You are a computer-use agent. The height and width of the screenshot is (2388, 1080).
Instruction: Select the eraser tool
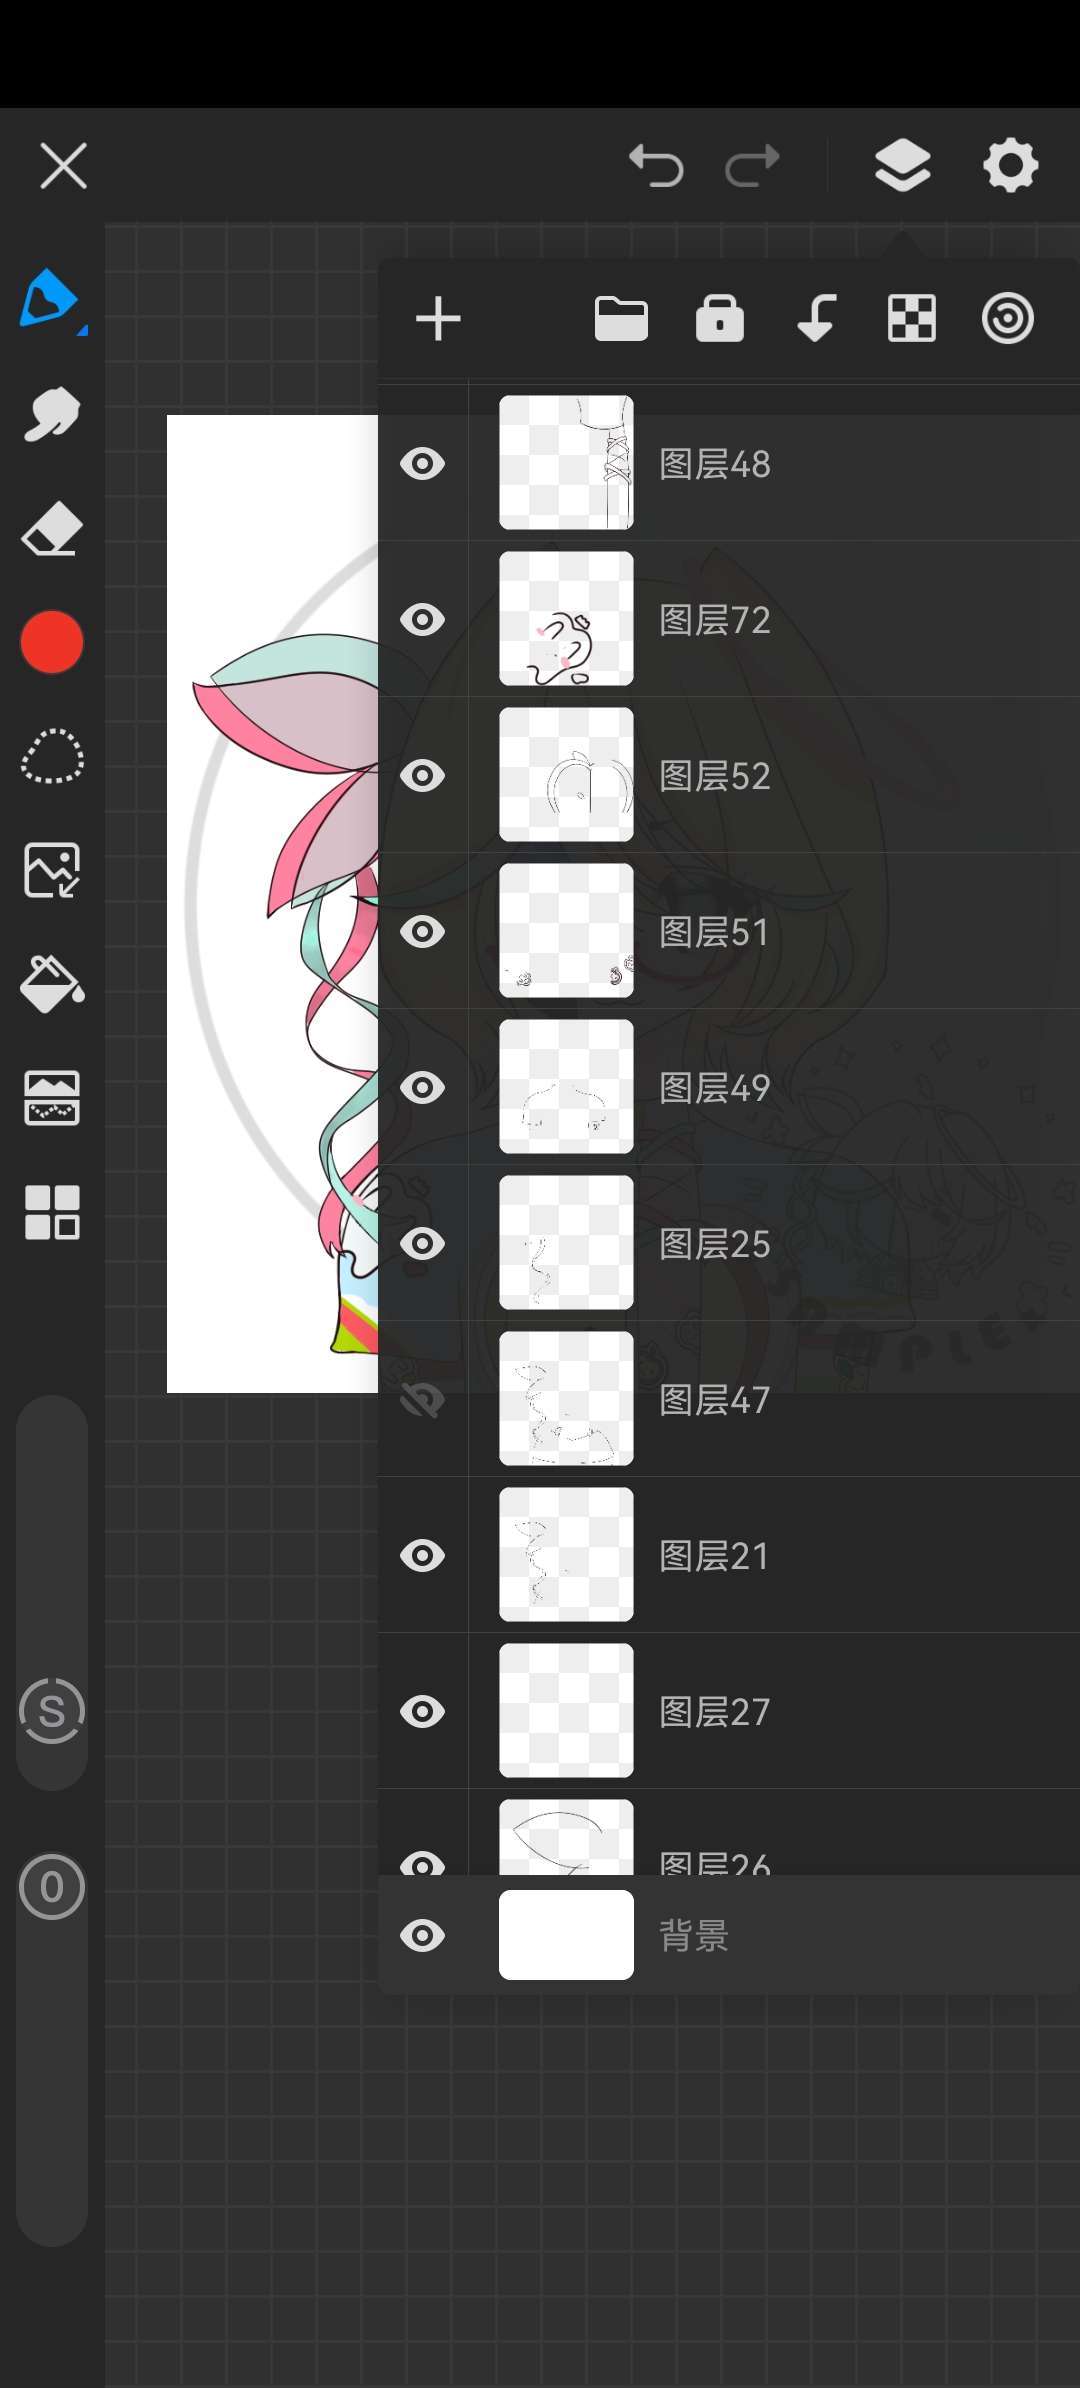52,529
